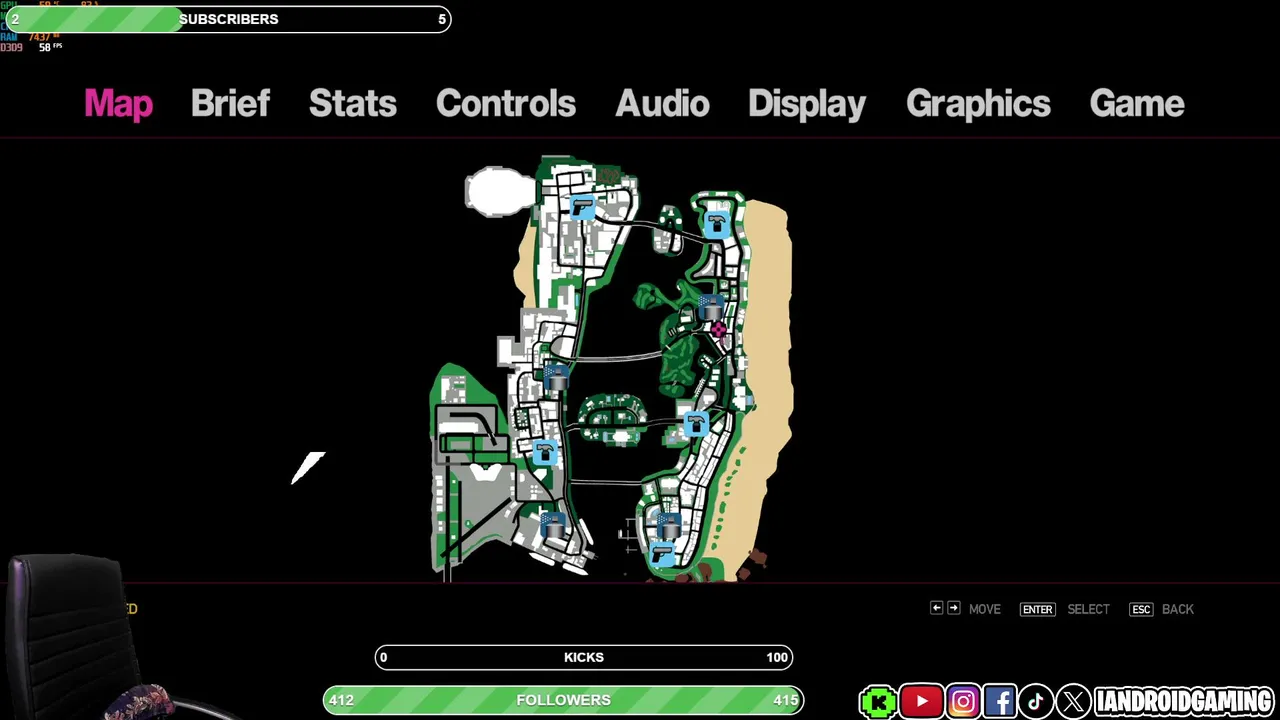Click the MOVE label
The image size is (1280, 720).
click(984, 609)
